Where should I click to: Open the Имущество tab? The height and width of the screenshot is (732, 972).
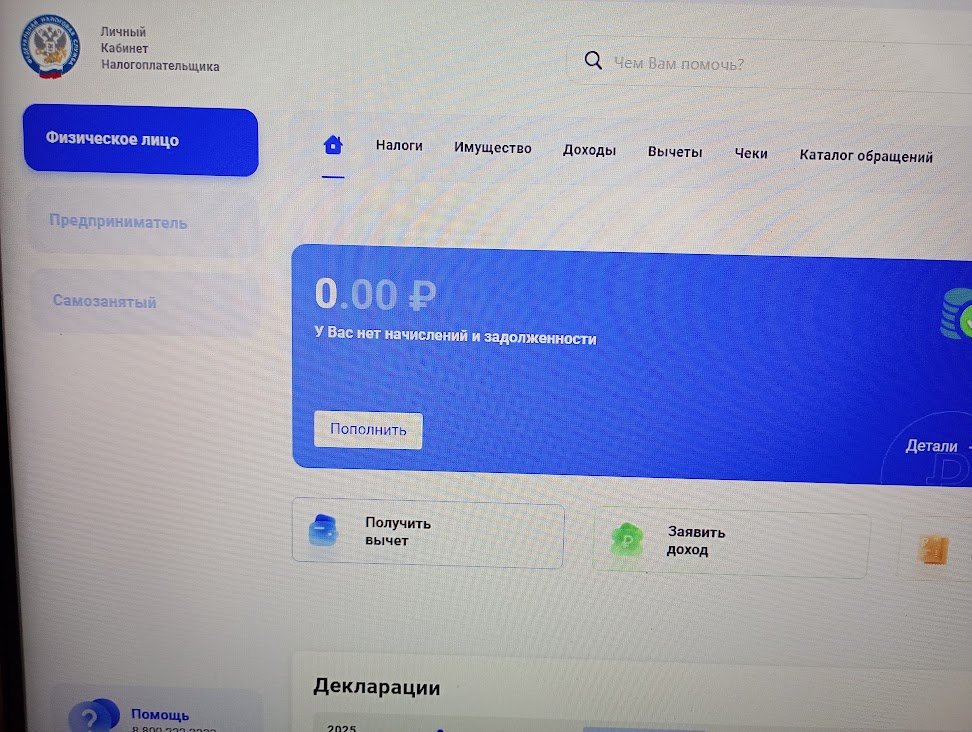click(x=493, y=148)
